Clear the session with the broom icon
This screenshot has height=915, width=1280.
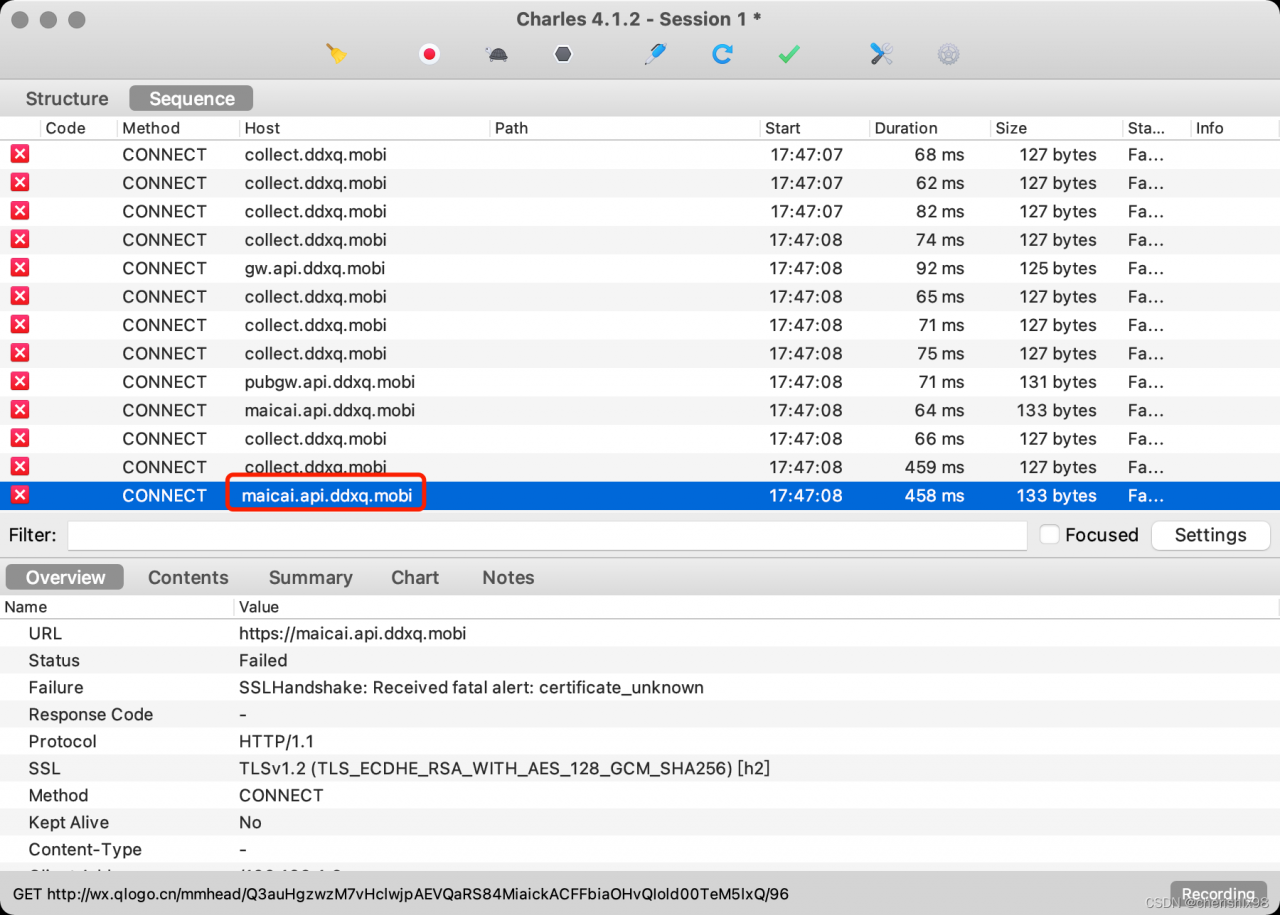coord(336,54)
